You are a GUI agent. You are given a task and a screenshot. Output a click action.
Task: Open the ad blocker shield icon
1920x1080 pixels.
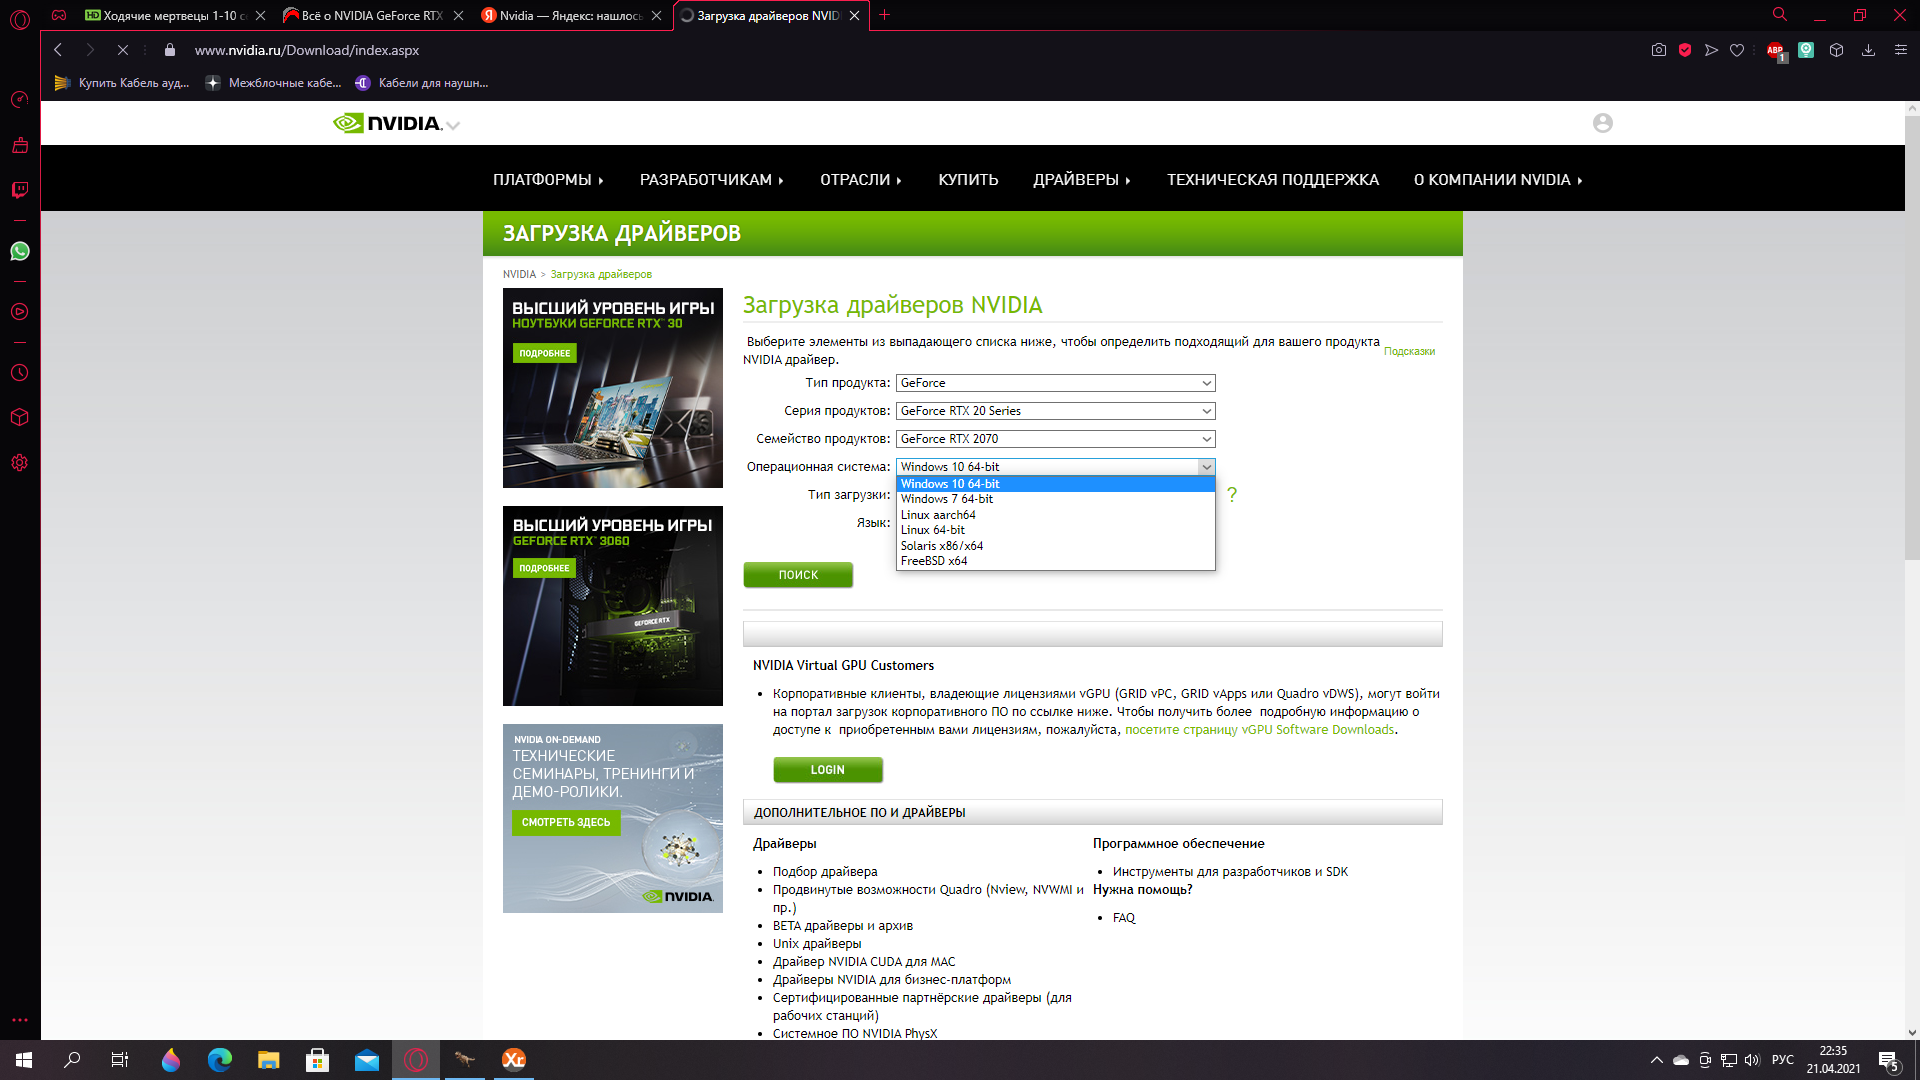[1685, 50]
